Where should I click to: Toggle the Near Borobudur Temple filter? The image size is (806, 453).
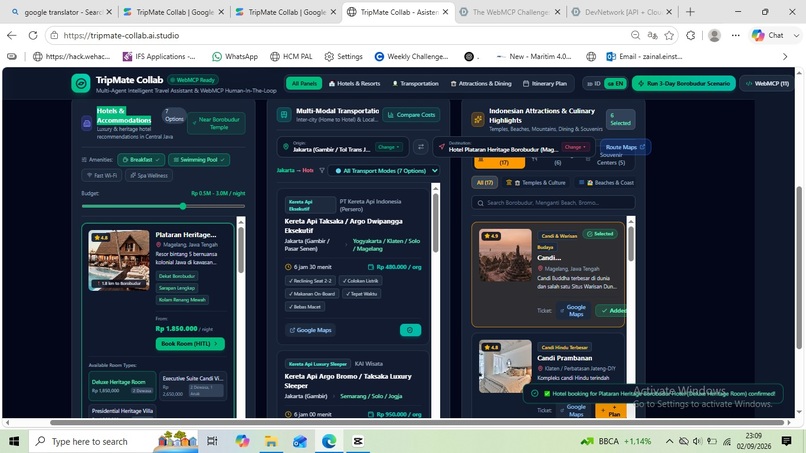(216, 123)
